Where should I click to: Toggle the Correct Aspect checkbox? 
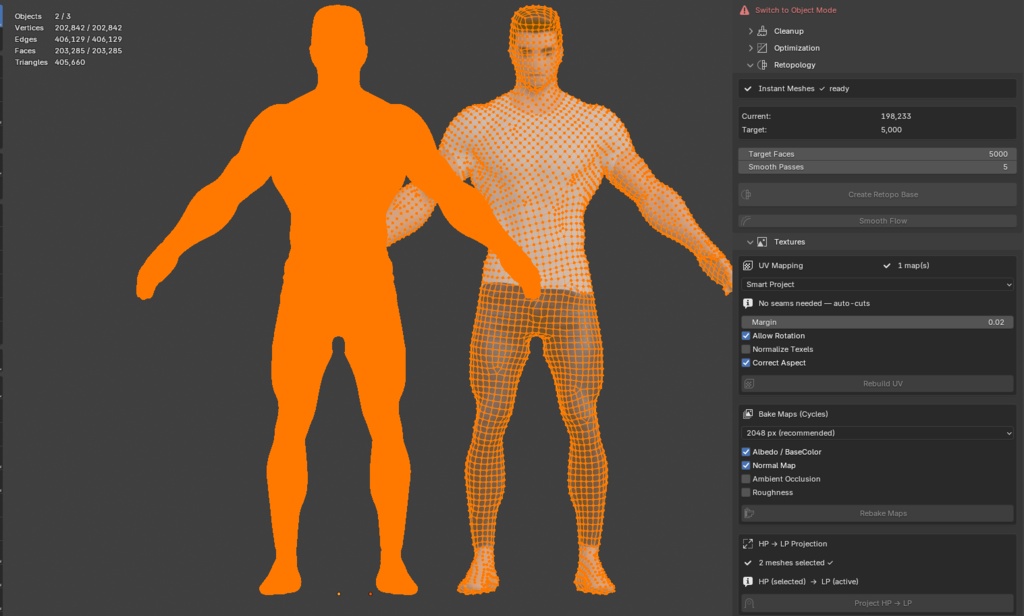[746, 363]
